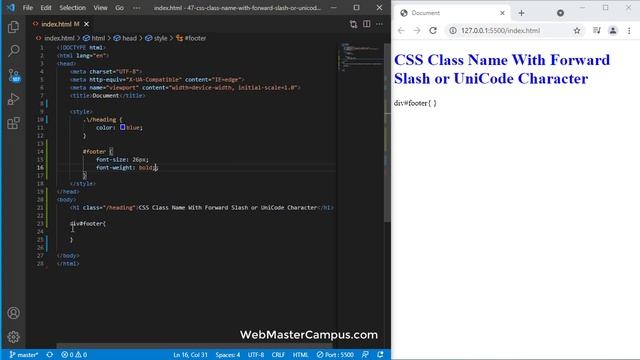This screenshot has height=360, width=640.
Task: Click the editor minimap
Action: [360, 57]
